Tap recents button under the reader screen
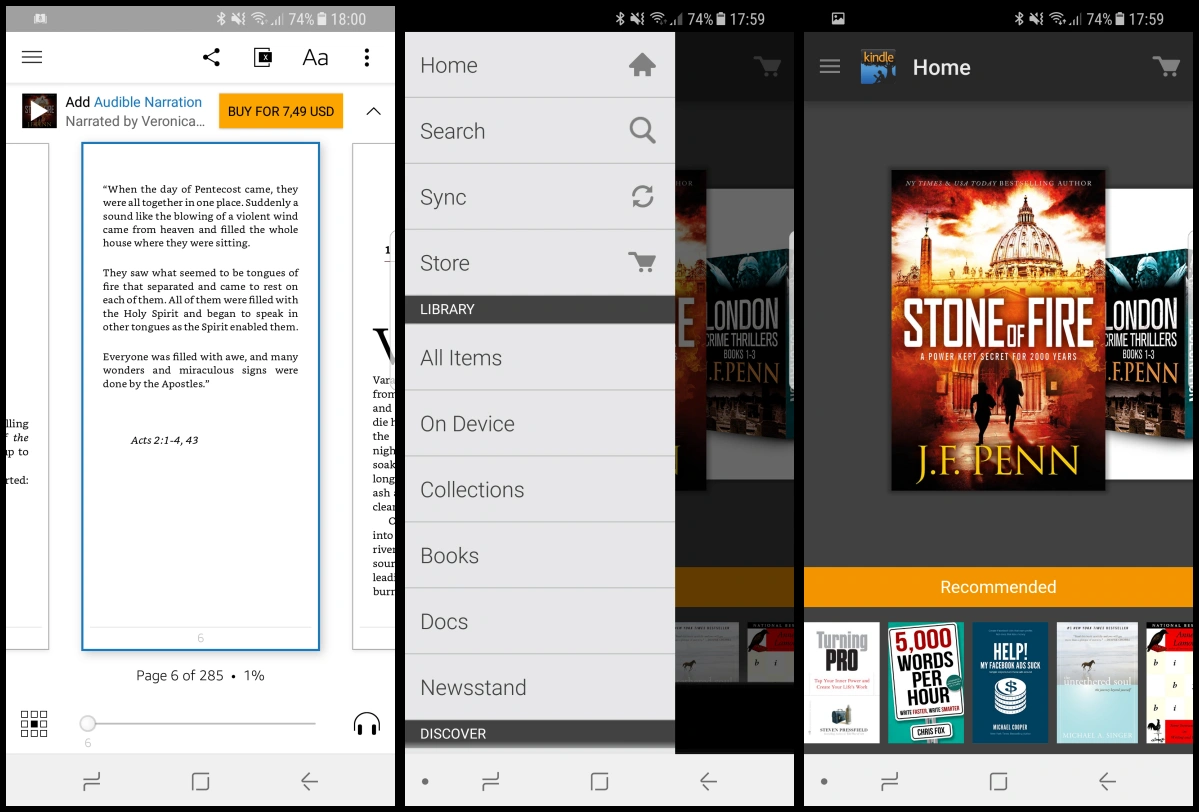 click(x=92, y=781)
